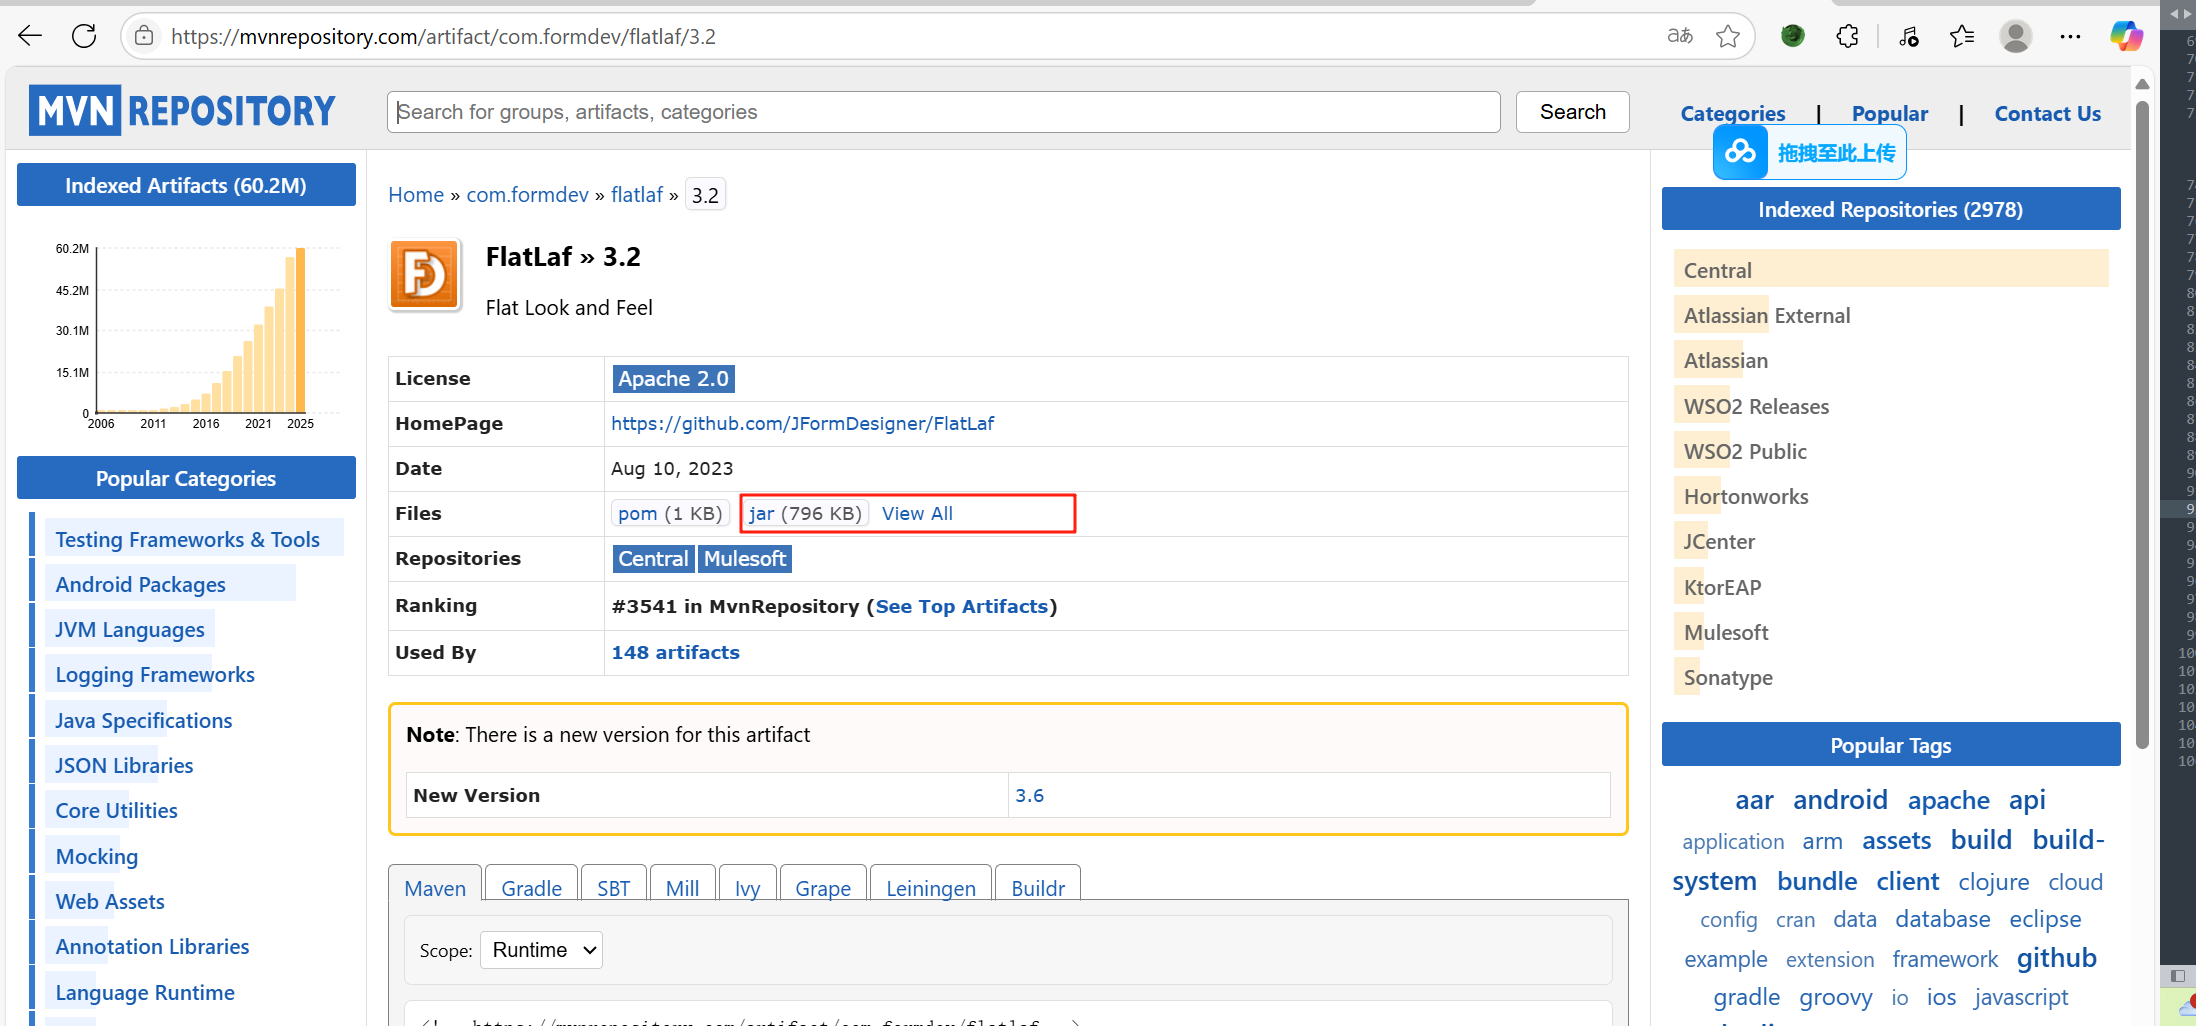Click Indexed Artifacts (60.2M) header
The width and height of the screenshot is (2196, 1026).
[186, 185]
